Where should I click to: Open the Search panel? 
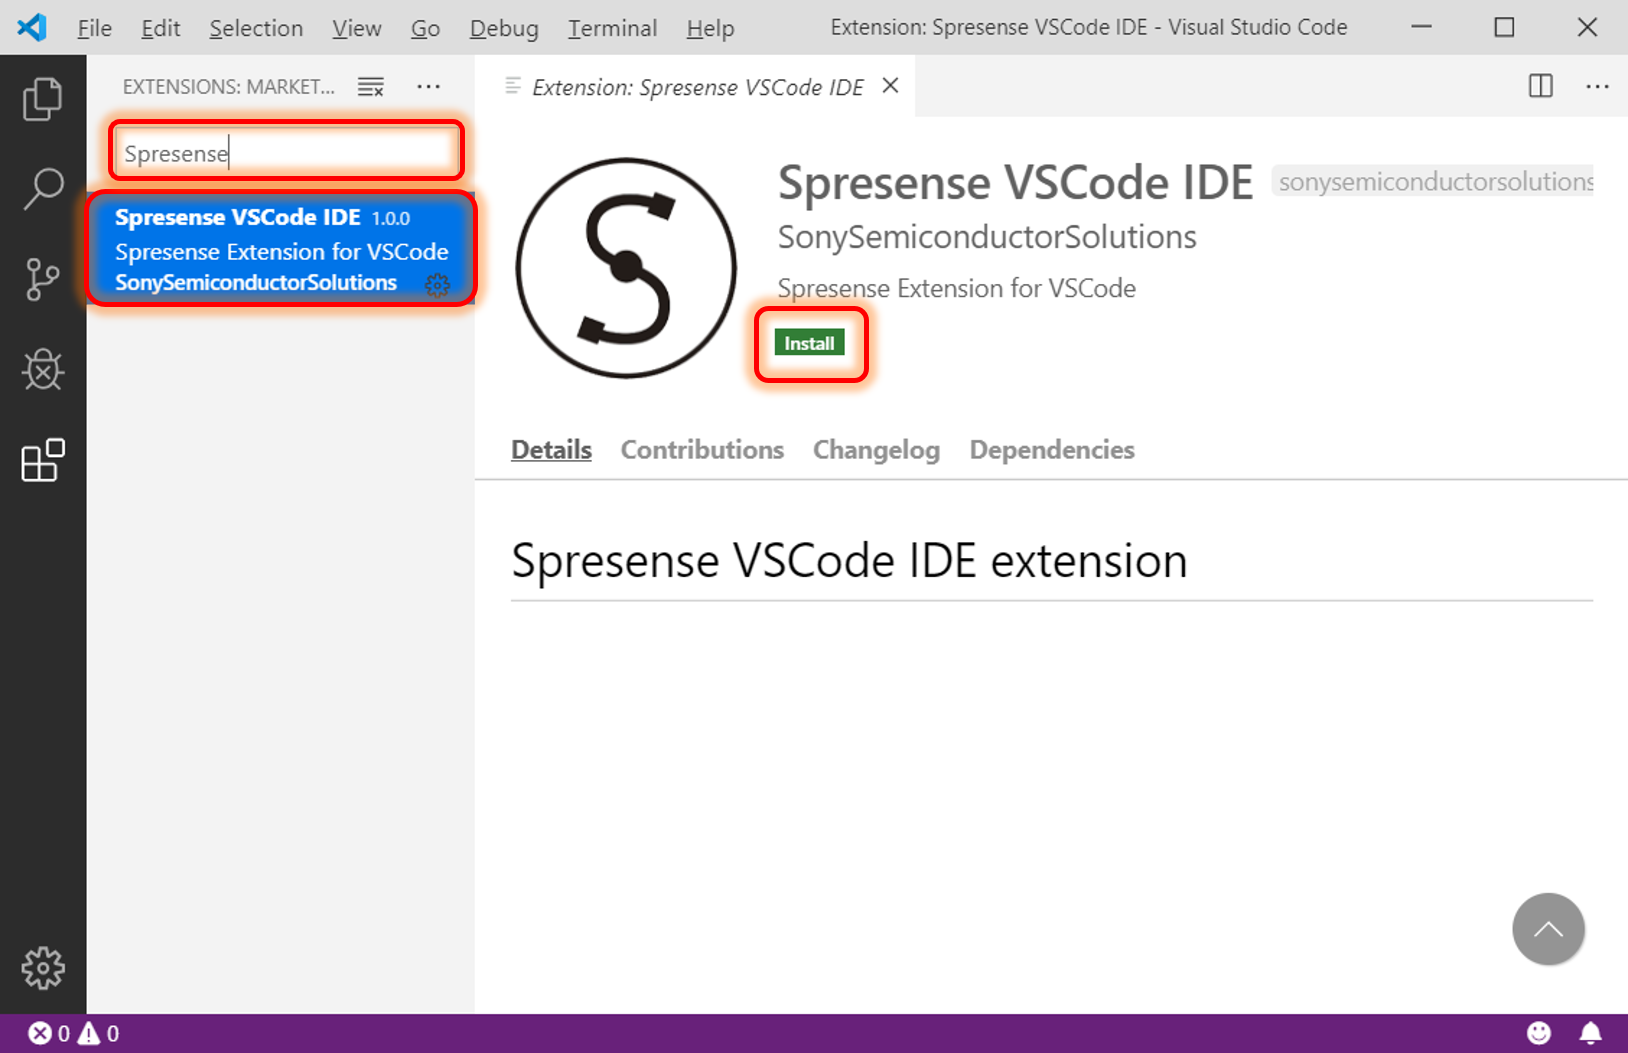coord(43,188)
